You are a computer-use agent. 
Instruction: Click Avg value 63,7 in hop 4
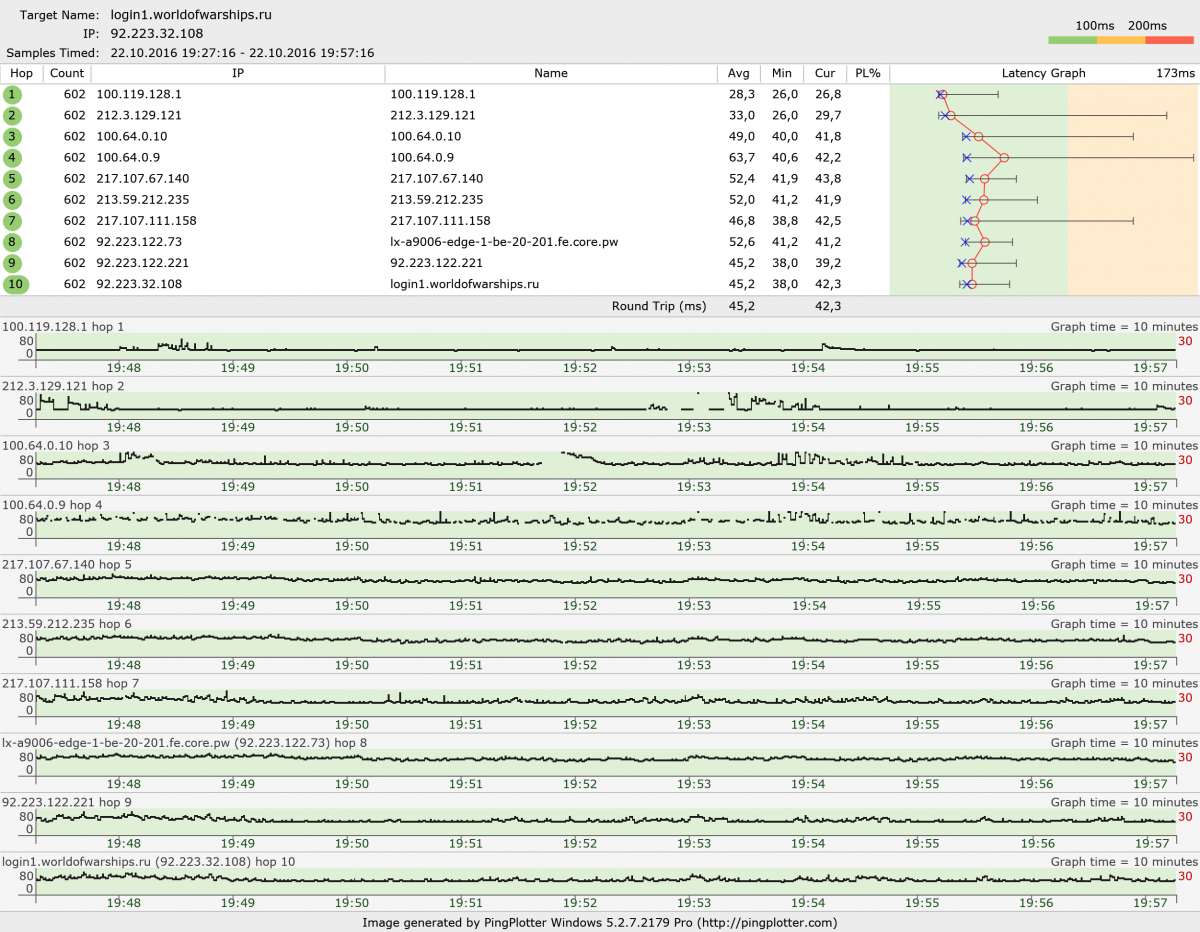[x=741, y=157]
